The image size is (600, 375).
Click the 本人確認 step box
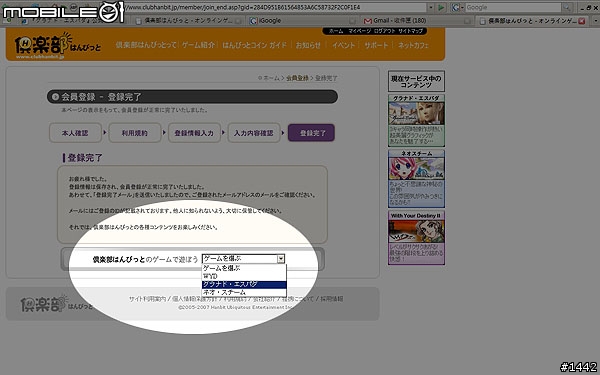tap(75, 133)
